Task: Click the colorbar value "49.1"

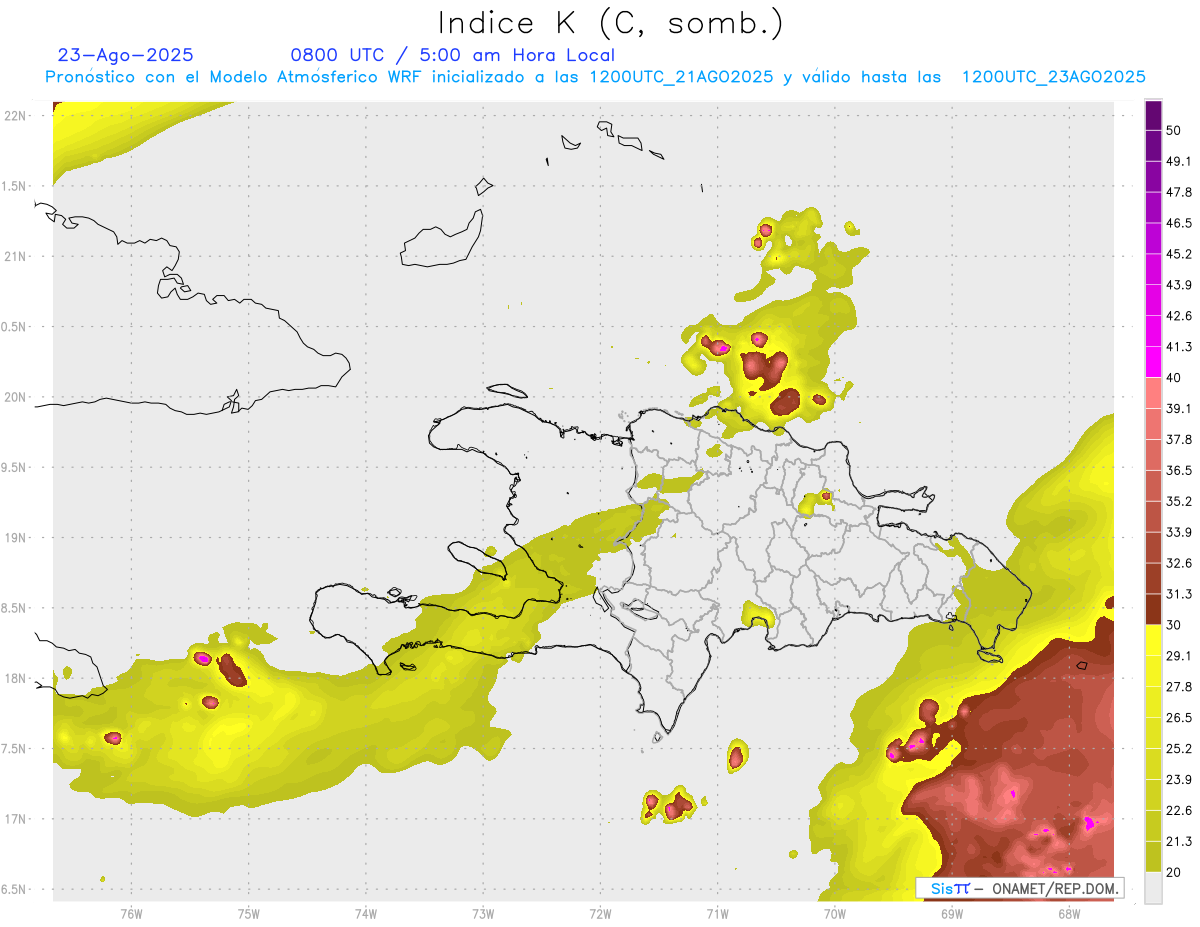Action: (x=1179, y=161)
